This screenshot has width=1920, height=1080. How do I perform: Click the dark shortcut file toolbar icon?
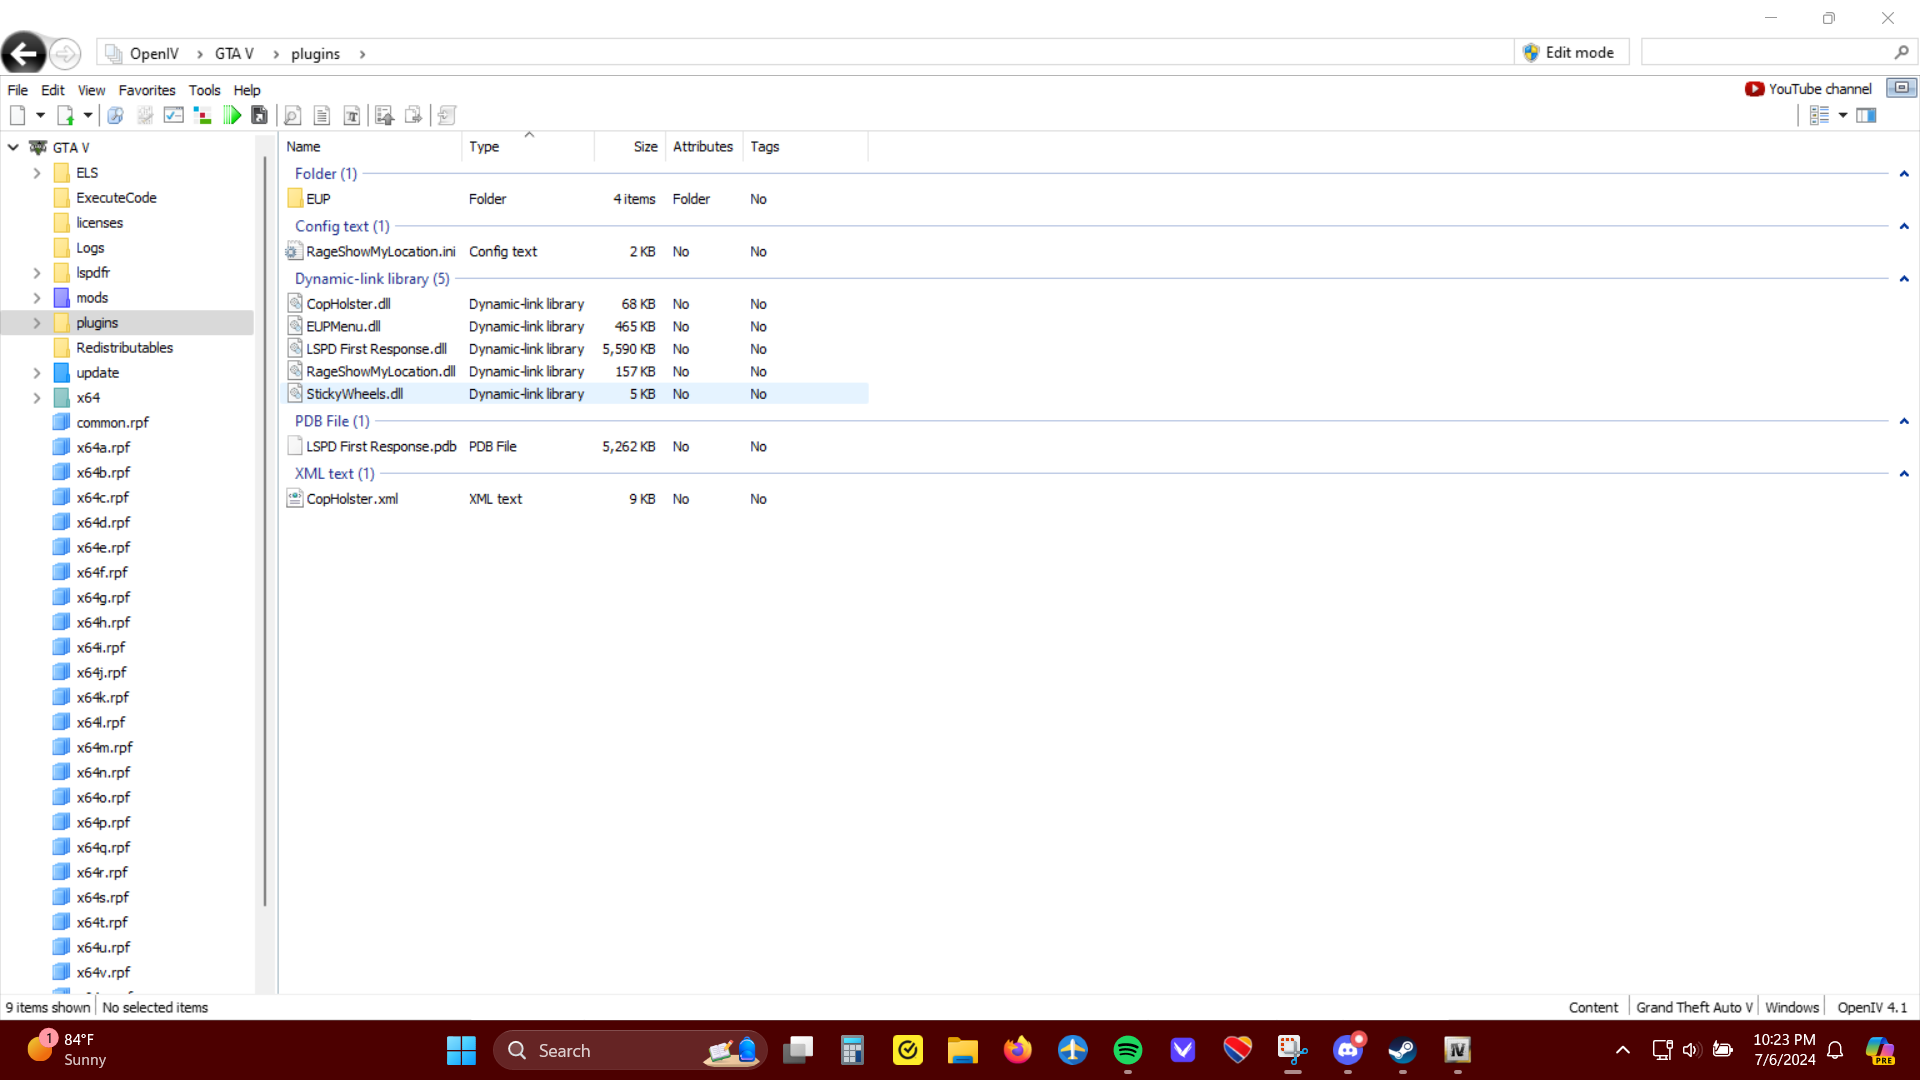pyautogui.click(x=260, y=116)
